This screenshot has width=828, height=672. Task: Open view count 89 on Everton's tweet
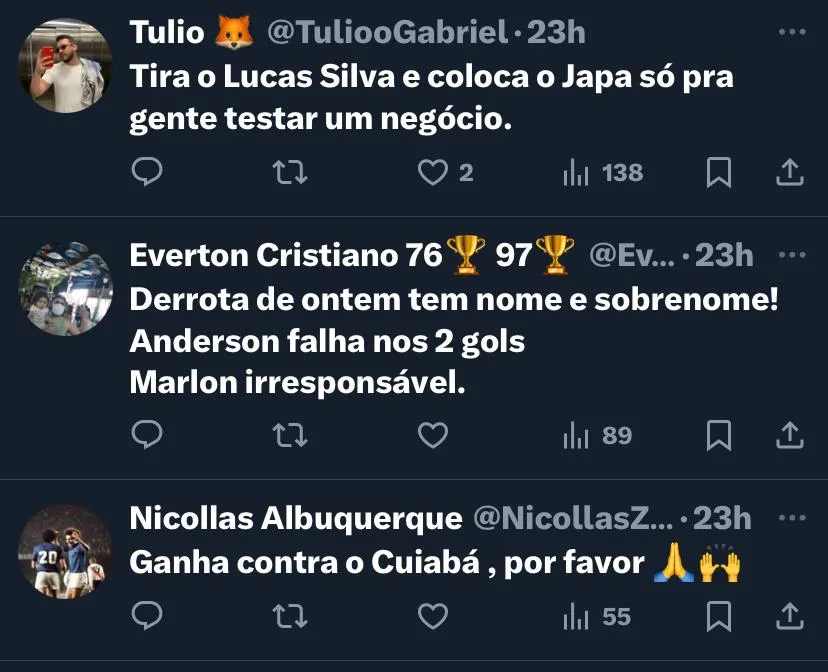pyautogui.click(x=597, y=436)
